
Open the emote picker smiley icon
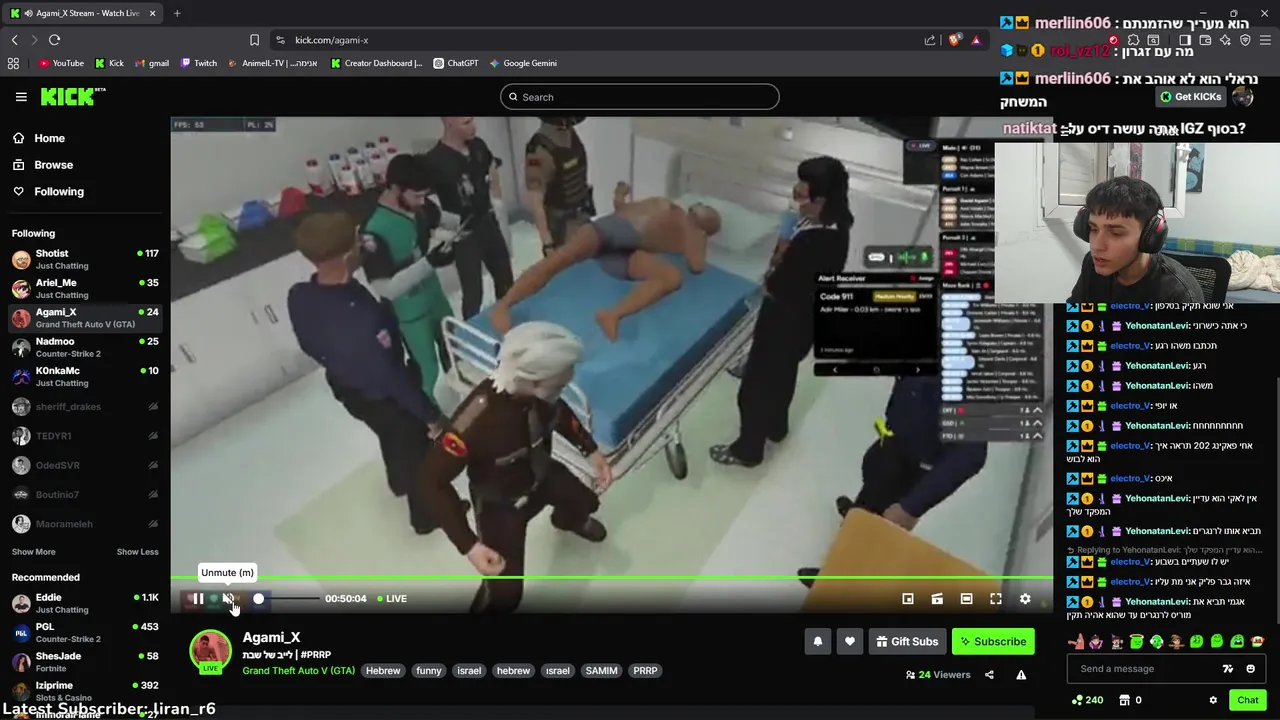(x=1250, y=669)
